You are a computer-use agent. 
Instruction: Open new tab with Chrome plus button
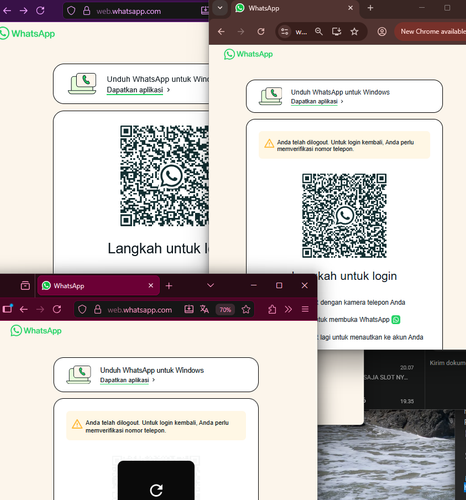tap(370, 8)
